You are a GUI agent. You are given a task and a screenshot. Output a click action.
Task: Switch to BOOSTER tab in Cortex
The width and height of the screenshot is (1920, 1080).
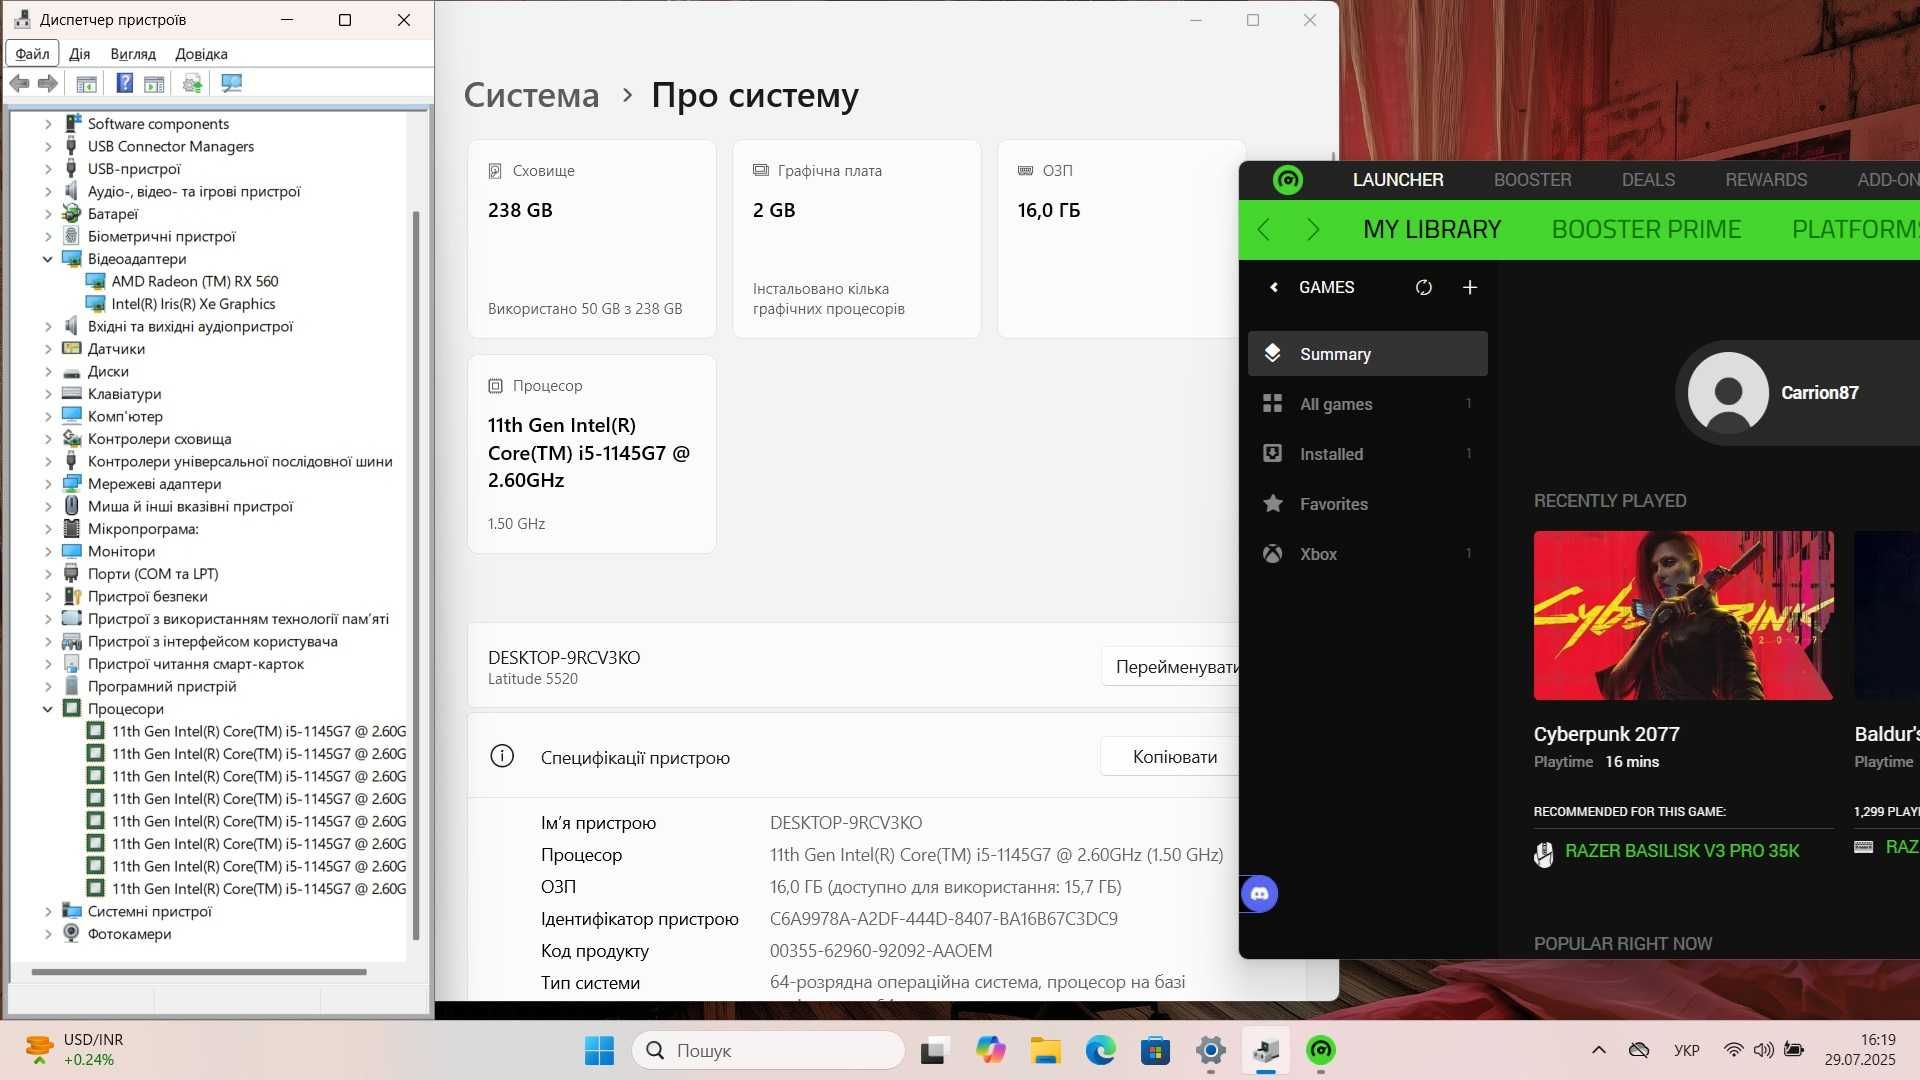click(1532, 180)
